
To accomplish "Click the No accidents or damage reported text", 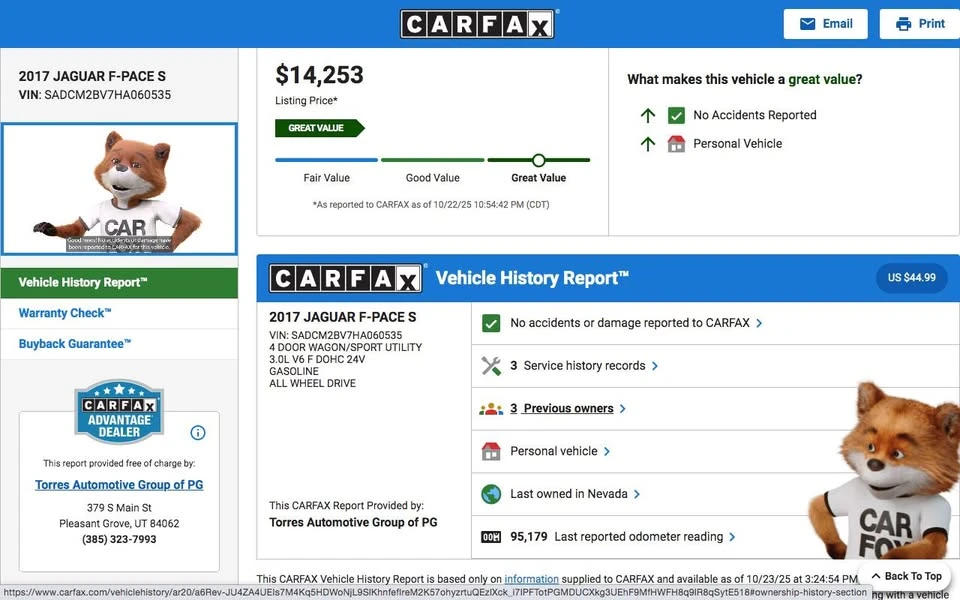I will coord(630,323).
